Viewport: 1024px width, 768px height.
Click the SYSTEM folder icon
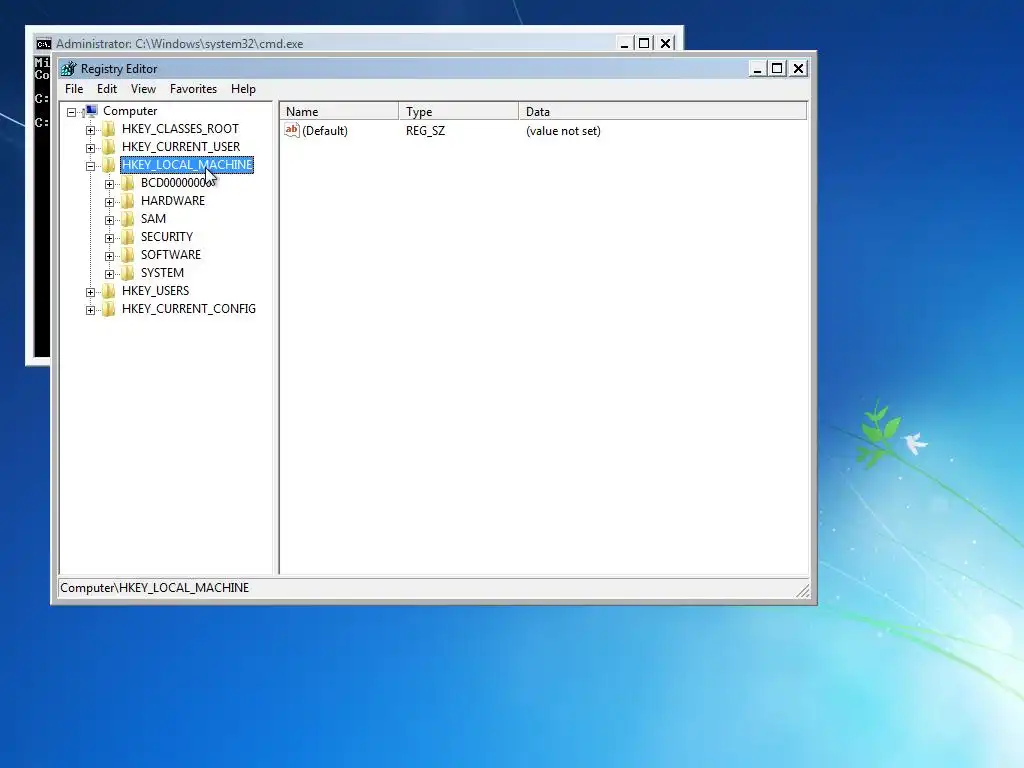pos(128,273)
